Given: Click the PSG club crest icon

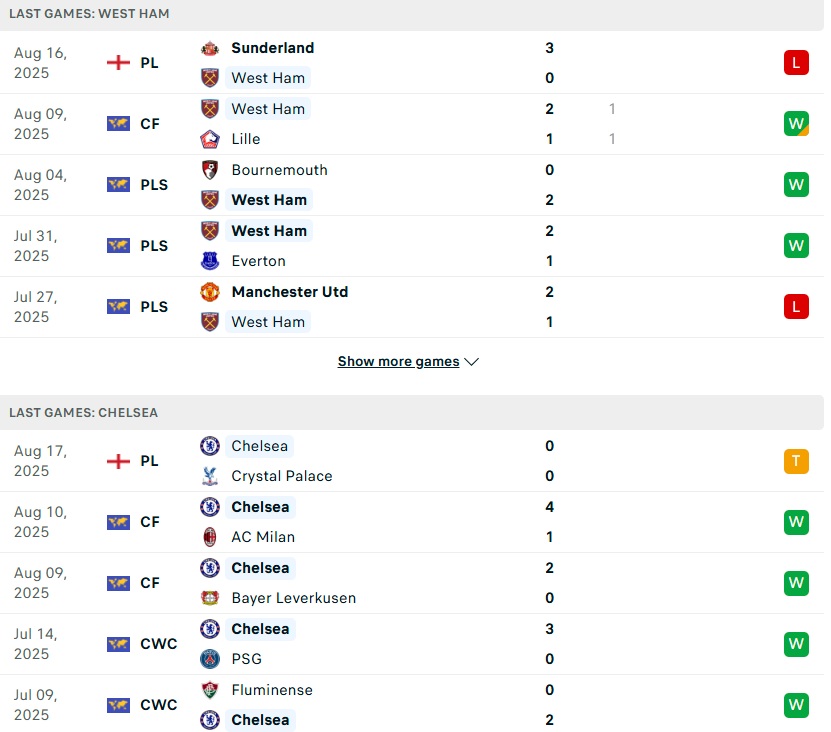Looking at the screenshot, I should pos(210,659).
